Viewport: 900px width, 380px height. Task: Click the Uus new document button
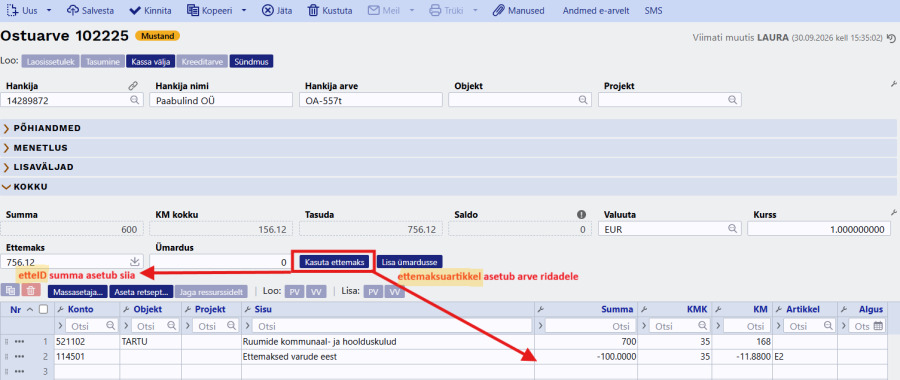[22, 10]
